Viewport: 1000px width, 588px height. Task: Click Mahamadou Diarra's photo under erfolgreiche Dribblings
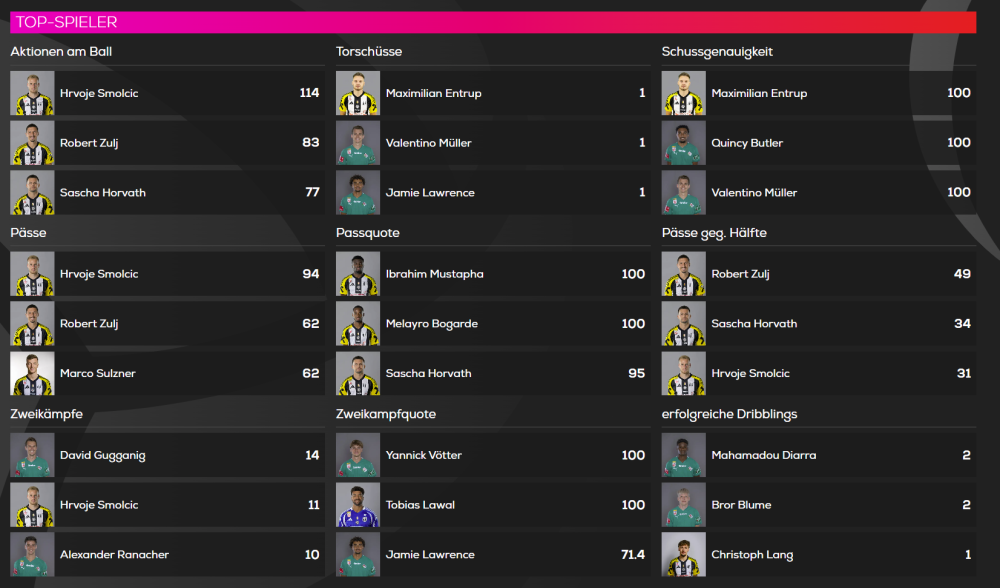pos(683,455)
